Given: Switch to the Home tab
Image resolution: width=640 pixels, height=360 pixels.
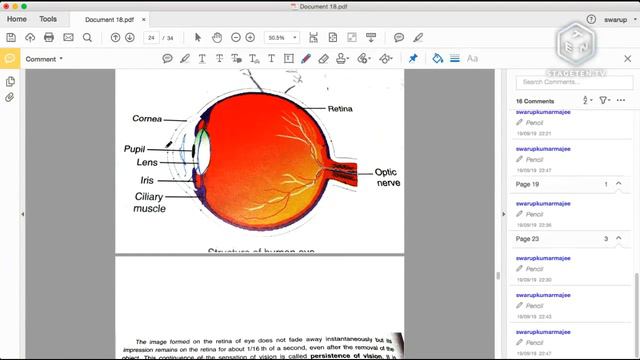Looking at the screenshot, I should [17, 19].
